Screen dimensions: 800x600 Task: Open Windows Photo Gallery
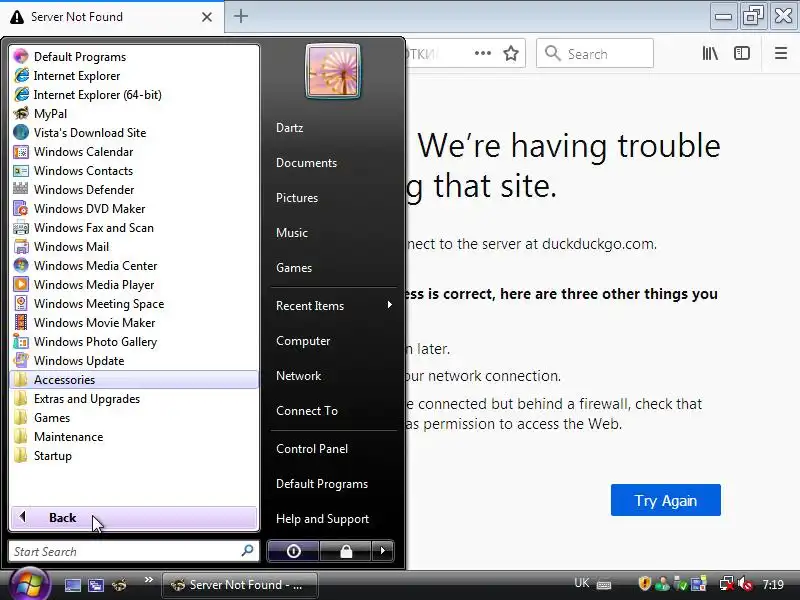tap(134, 341)
